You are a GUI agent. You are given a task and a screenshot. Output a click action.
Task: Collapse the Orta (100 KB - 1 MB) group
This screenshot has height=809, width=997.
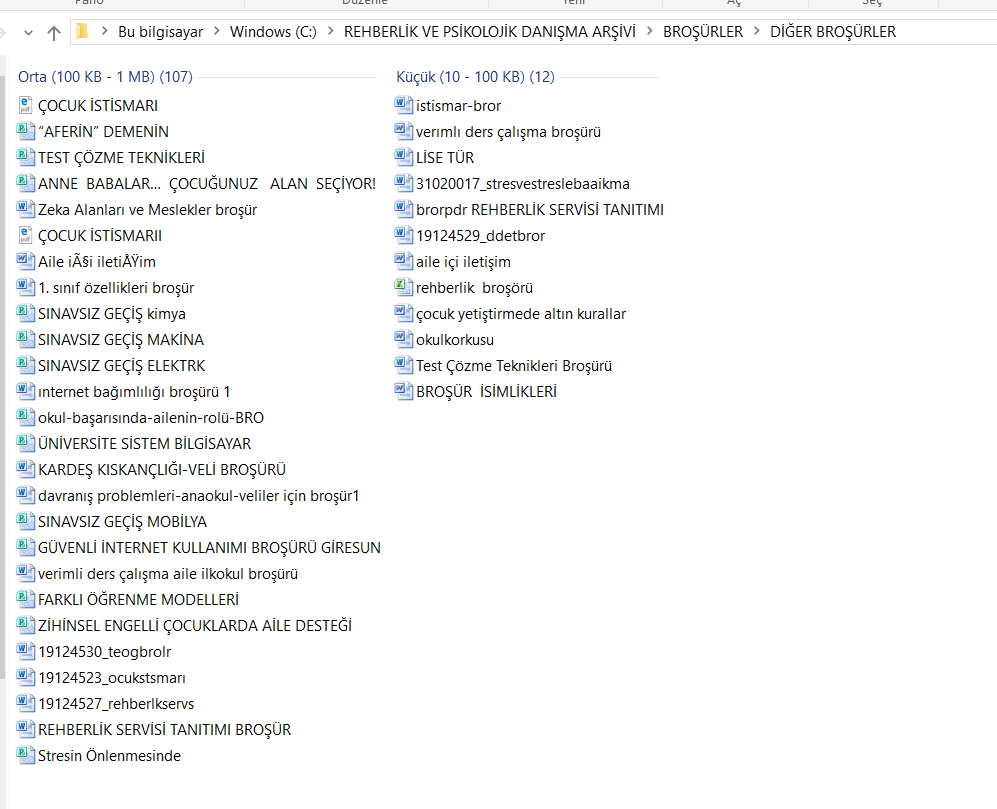(x=105, y=77)
